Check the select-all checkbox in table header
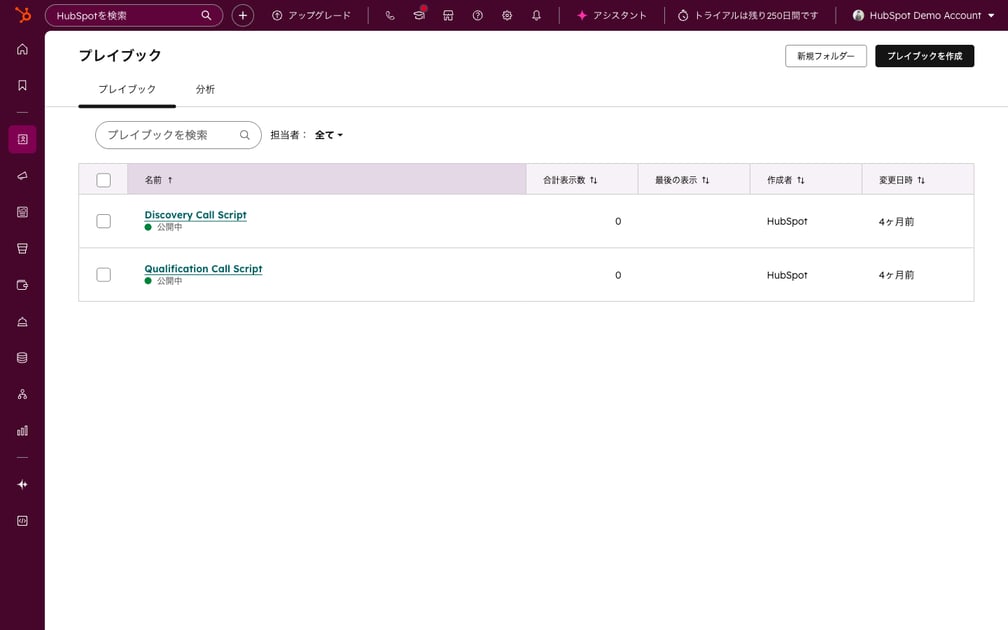The image size is (1008, 630). click(104, 178)
